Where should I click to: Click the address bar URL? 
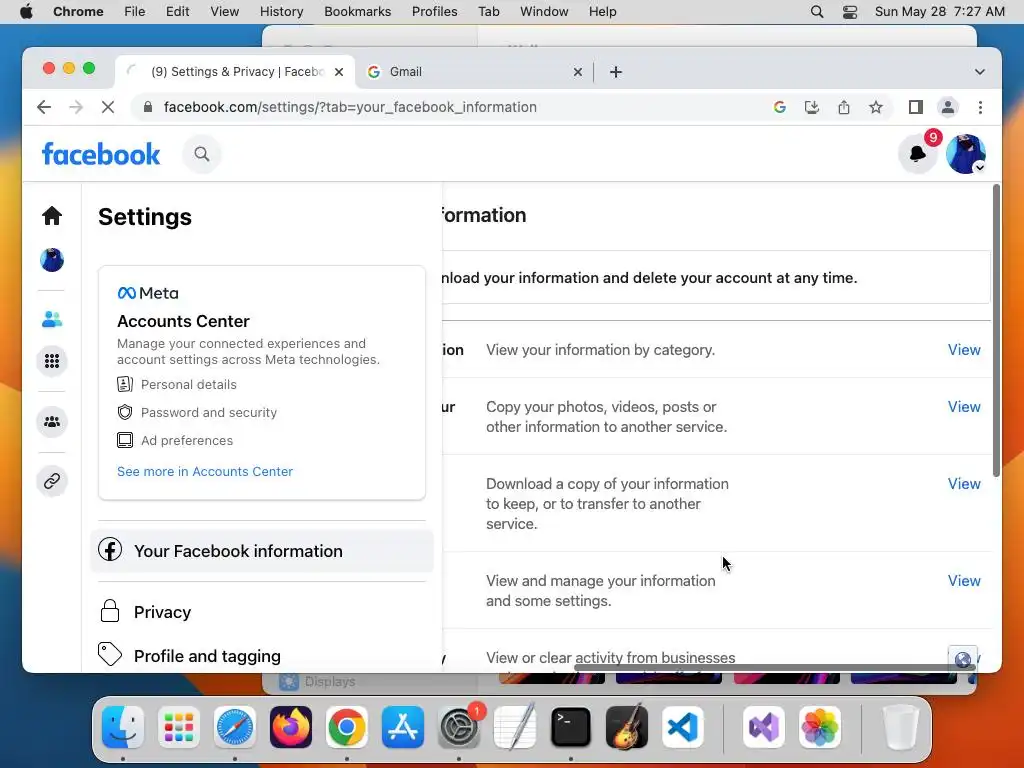point(350,107)
